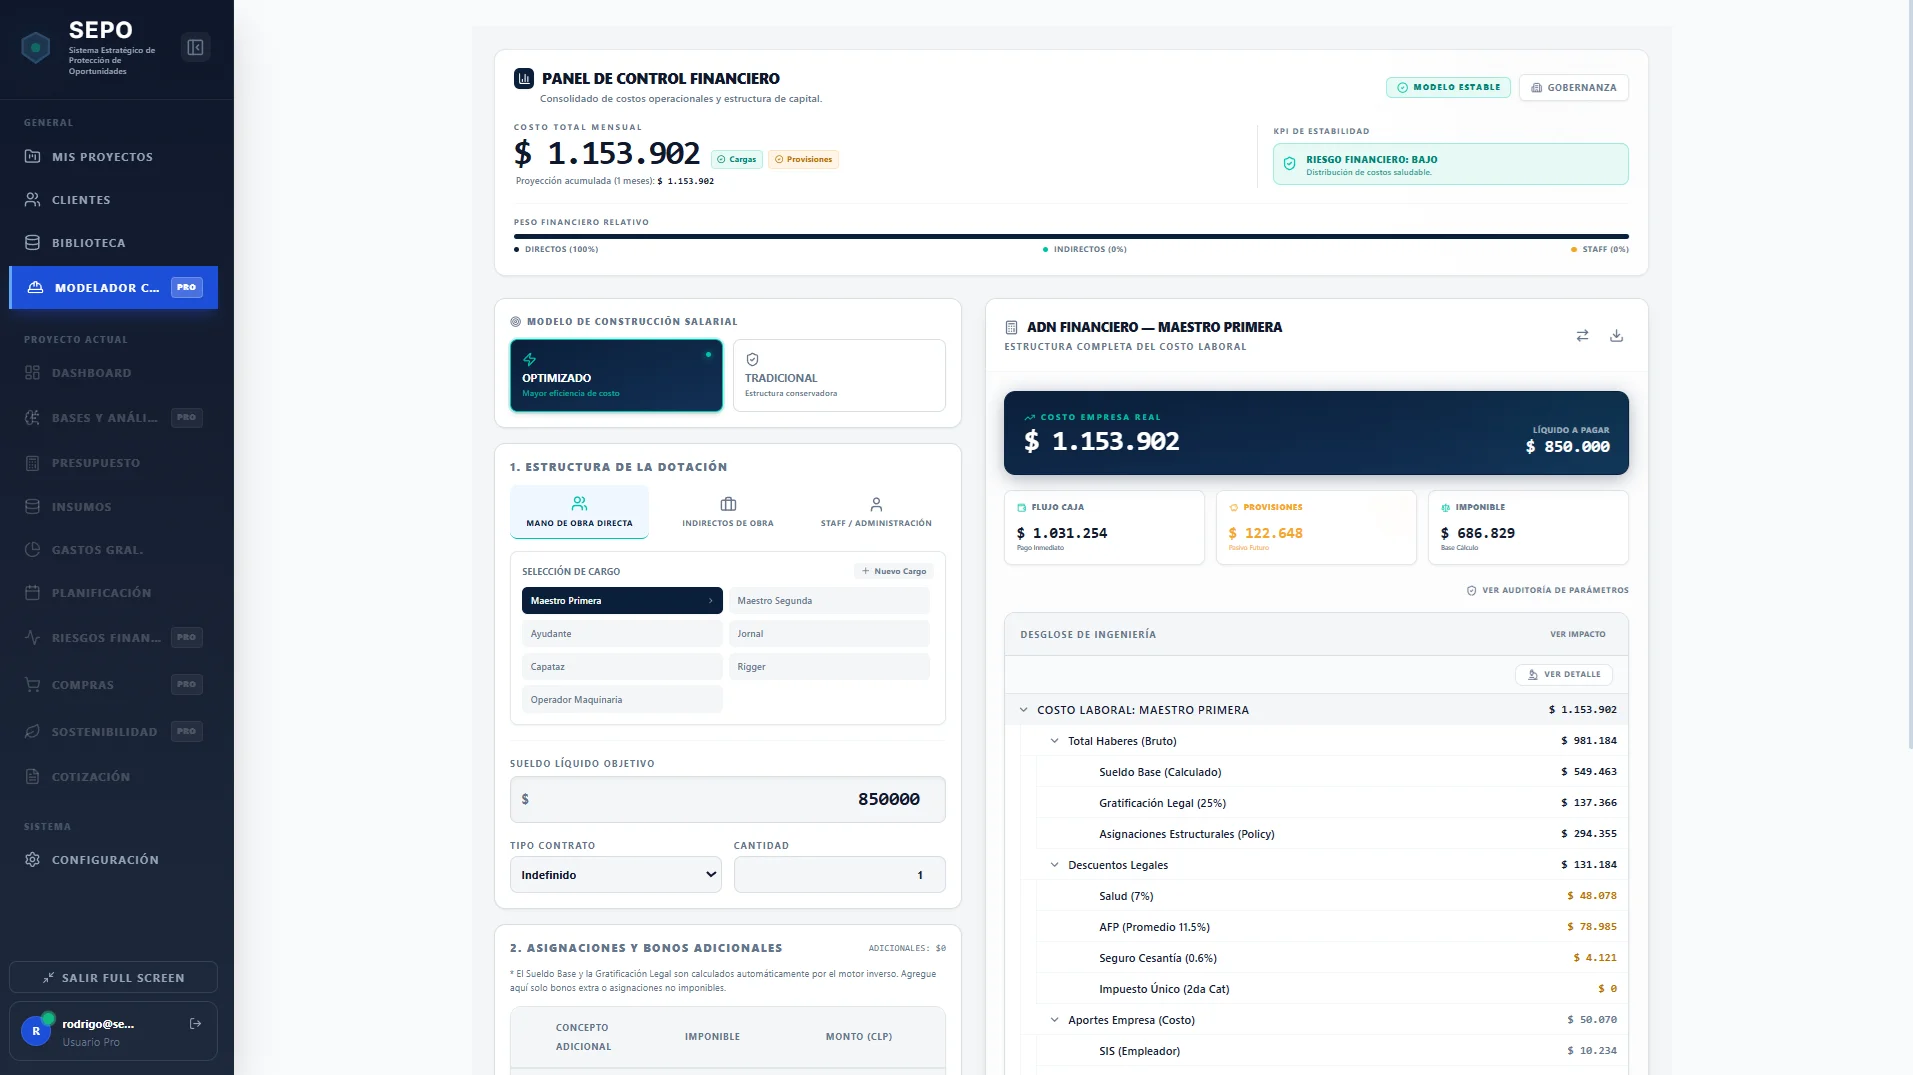Select the Tradicional salary model
The width and height of the screenshot is (1913, 1075).
[838, 376]
